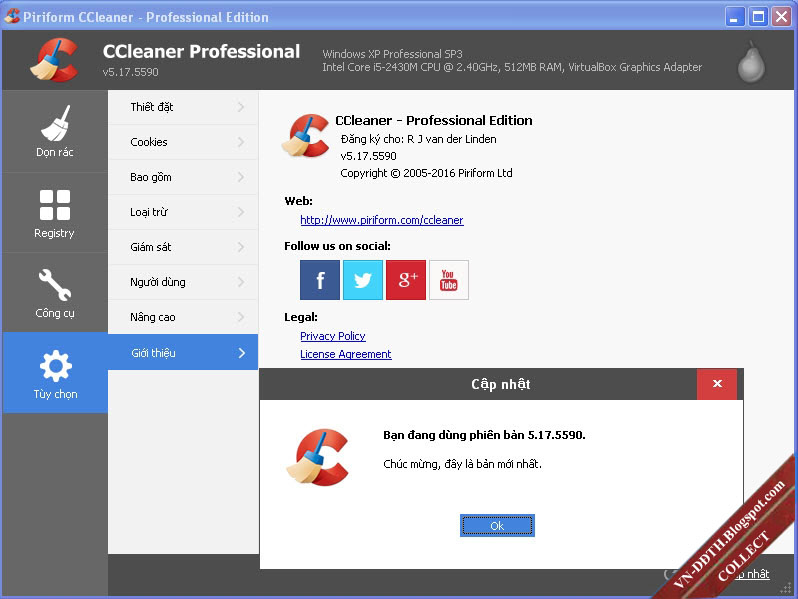
Task: Click the 'Chúc mừng, đây là bản mới nhất' text
Action: tap(463, 464)
